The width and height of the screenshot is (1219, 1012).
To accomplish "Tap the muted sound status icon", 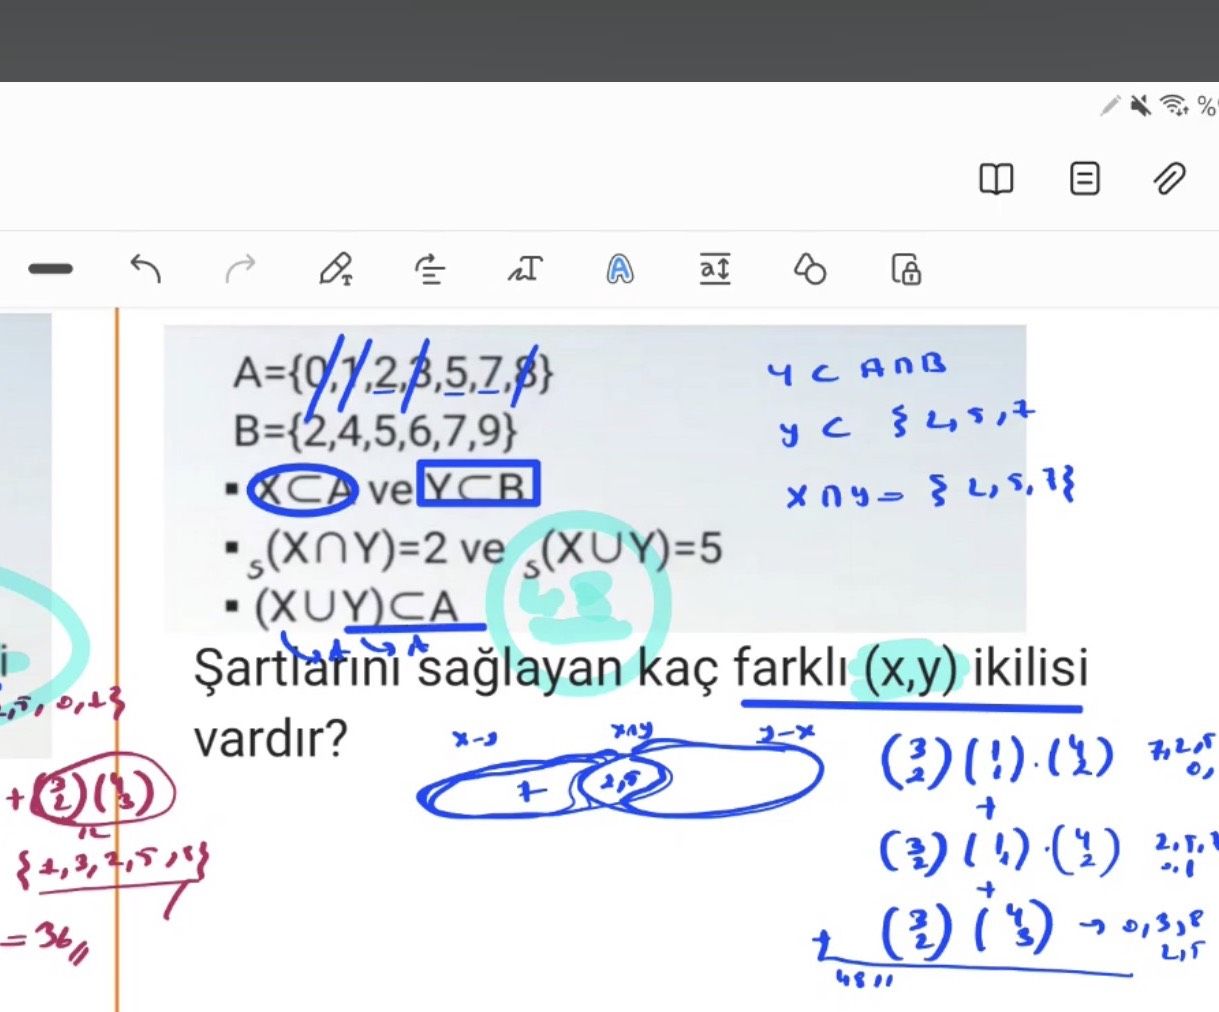I will point(1140,105).
